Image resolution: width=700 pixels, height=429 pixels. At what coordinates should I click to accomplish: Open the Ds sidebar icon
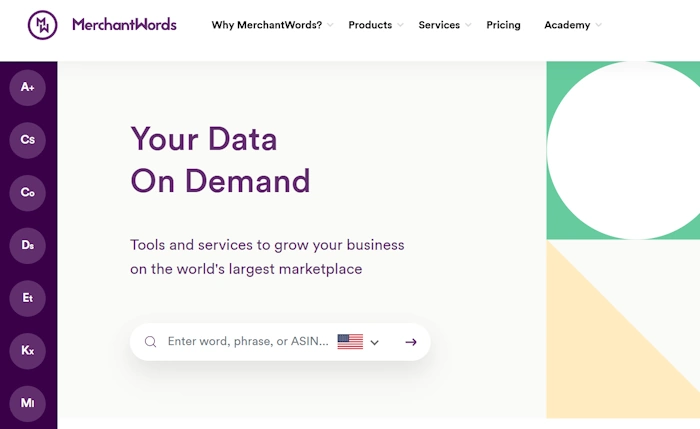click(28, 246)
